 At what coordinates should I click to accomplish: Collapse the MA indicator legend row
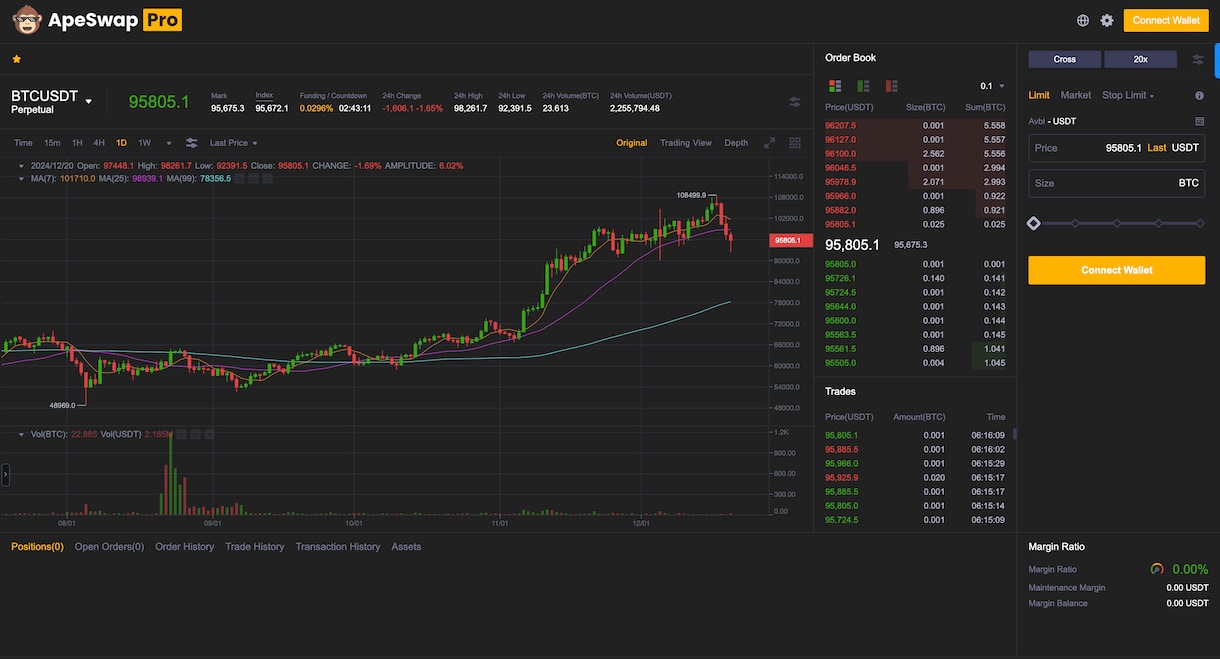click(22, 179)
